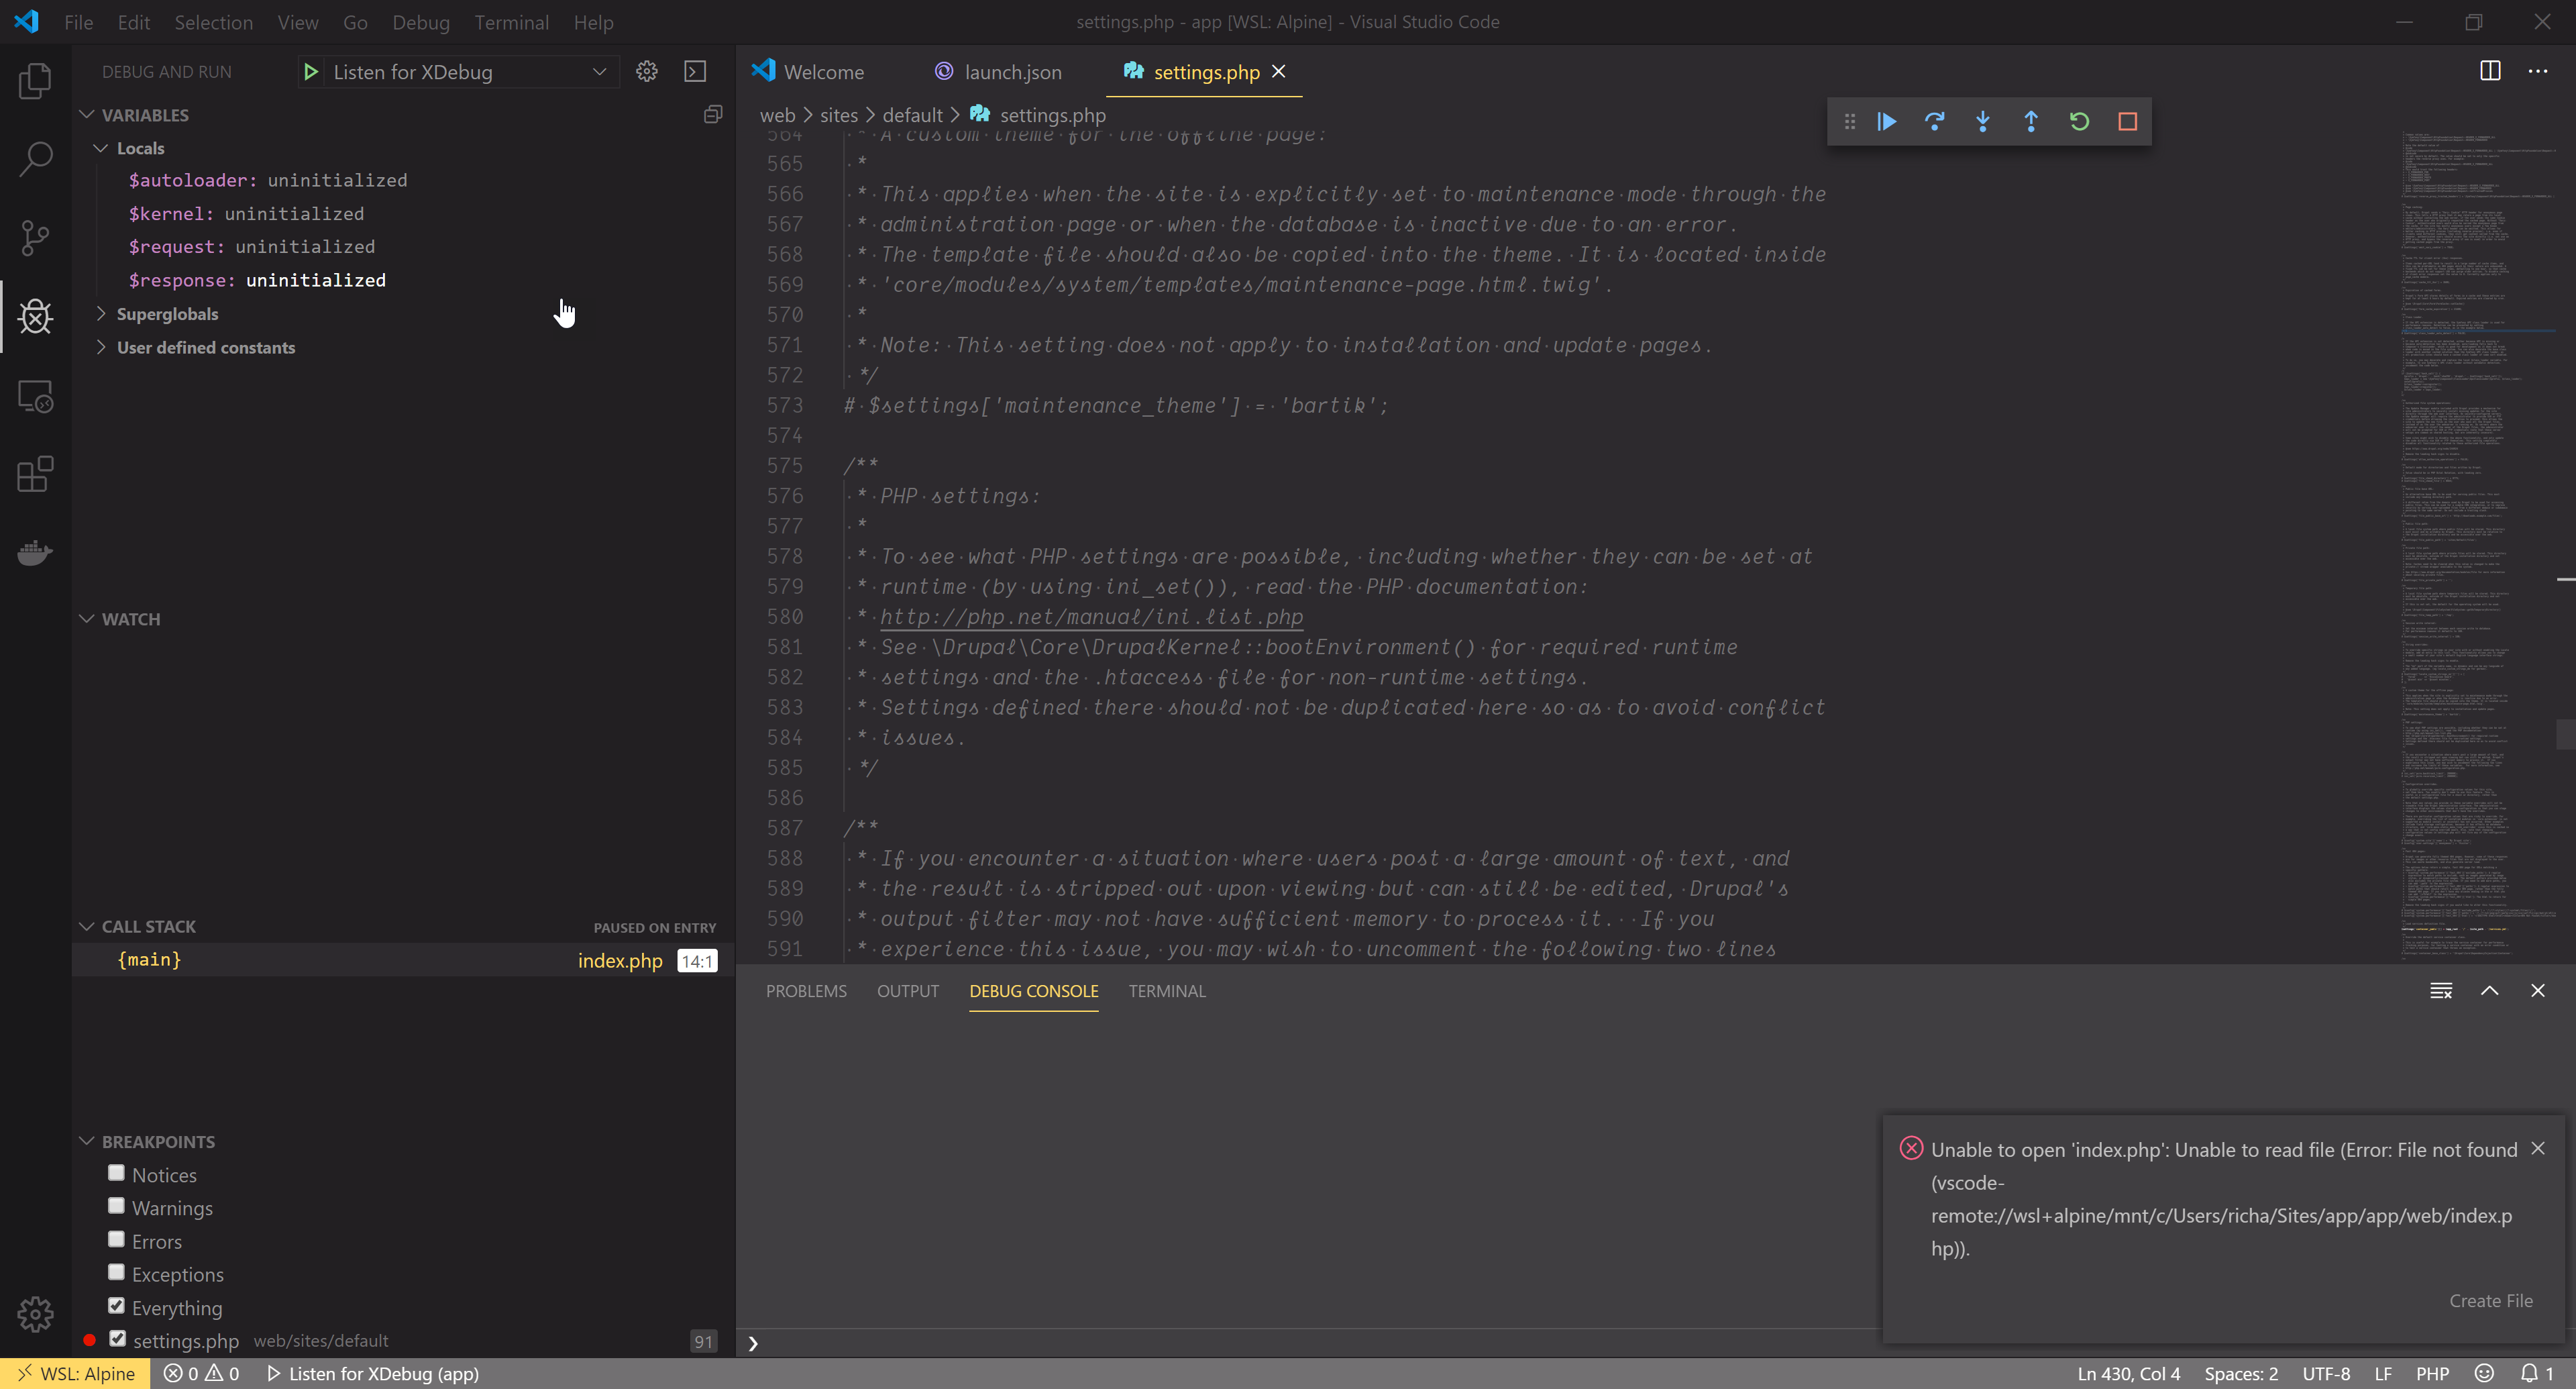
Task: Expand User defined constants node
Action: [x=101, y=348]
